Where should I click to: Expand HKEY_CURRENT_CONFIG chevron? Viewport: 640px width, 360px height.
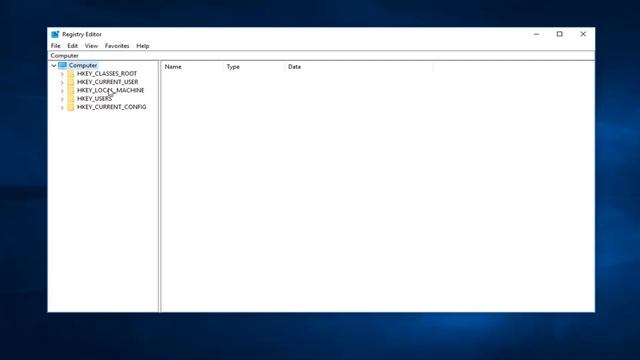tap(62, 107)
